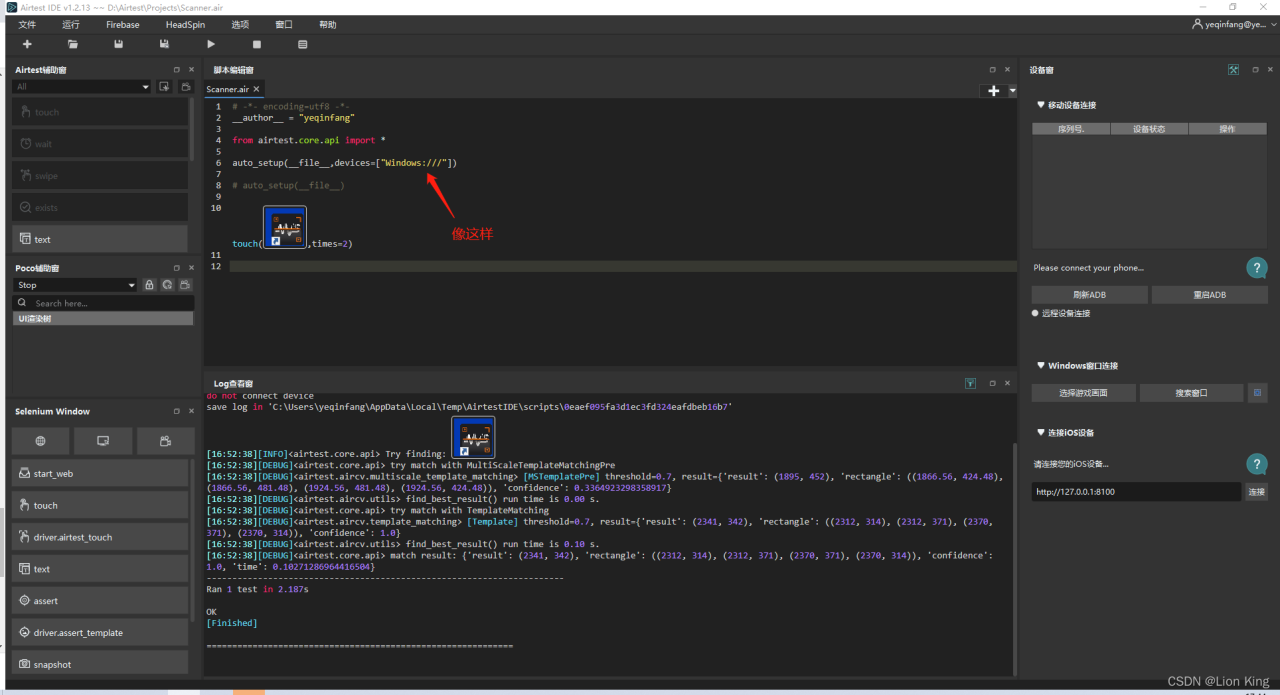Click the Poco refresh inspector icon
1280x695 pixels.
(x=168, y=285)
